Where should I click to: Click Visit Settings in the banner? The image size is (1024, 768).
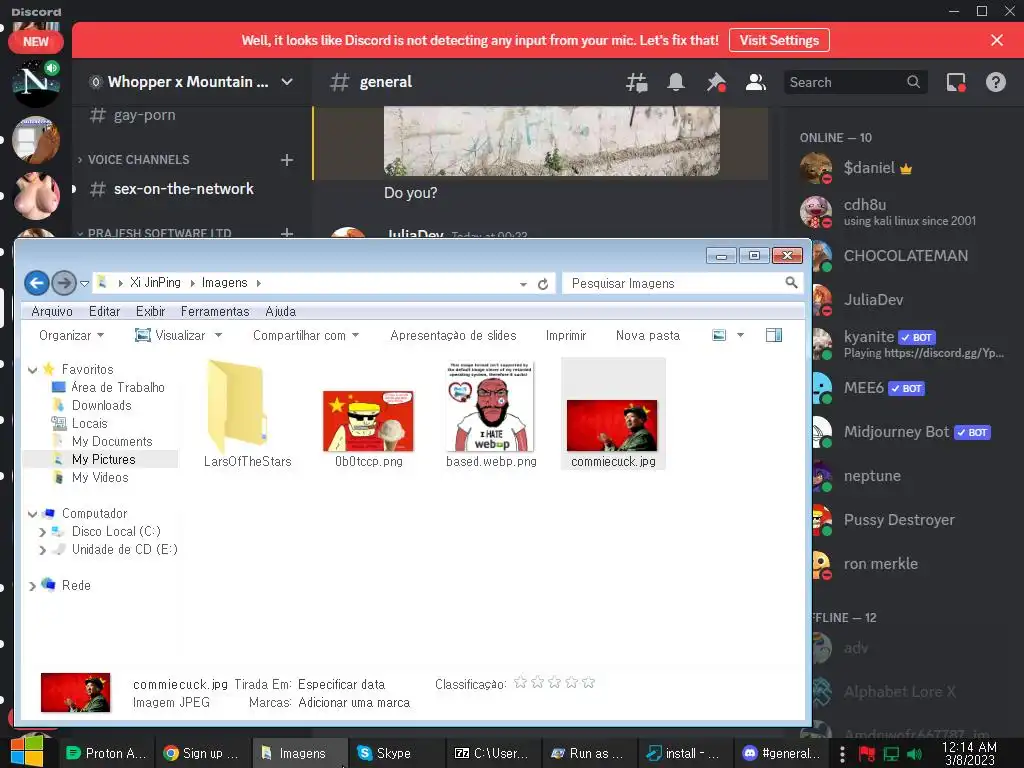(779, 40)
